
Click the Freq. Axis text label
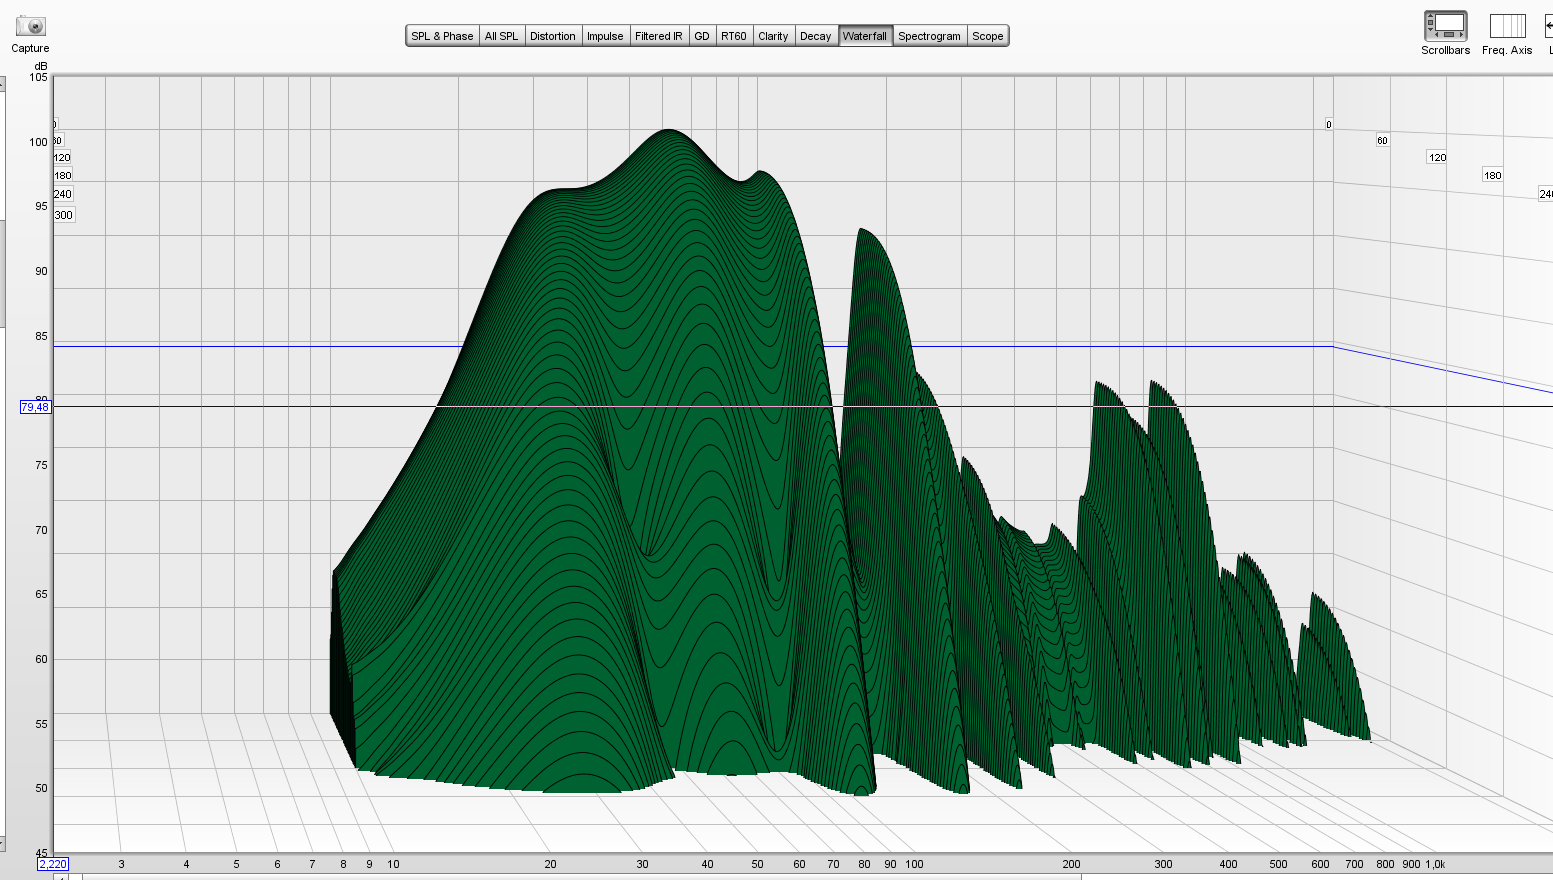tap(1507, 50)
